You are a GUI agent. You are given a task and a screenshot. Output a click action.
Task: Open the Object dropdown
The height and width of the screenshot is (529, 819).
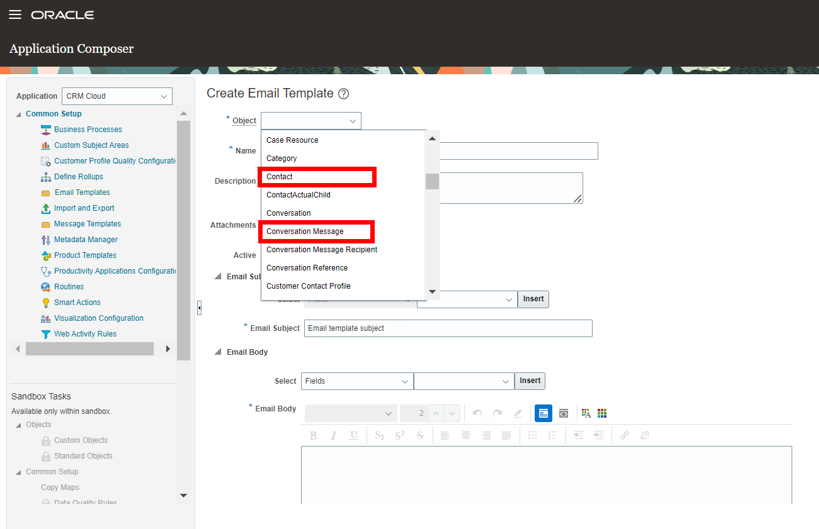[311, 121]
